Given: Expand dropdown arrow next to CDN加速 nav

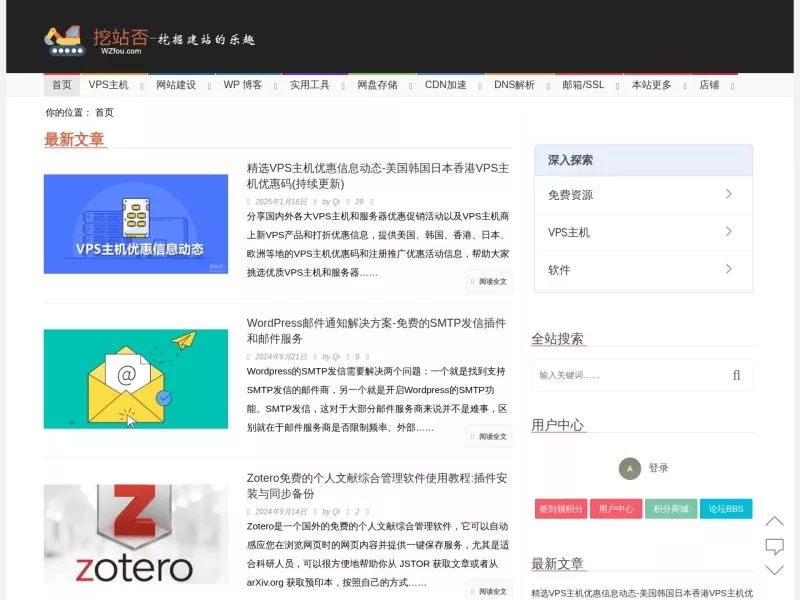Looking at the screenshot, I should (480, 86).
